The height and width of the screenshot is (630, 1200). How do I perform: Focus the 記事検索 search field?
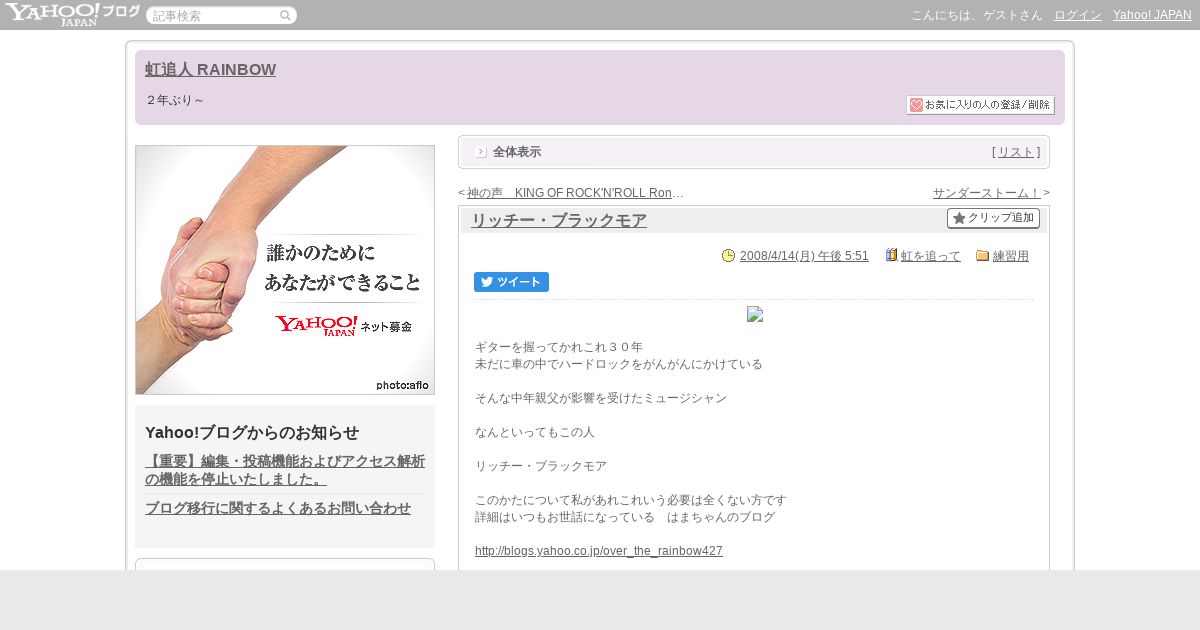point(214,15)
